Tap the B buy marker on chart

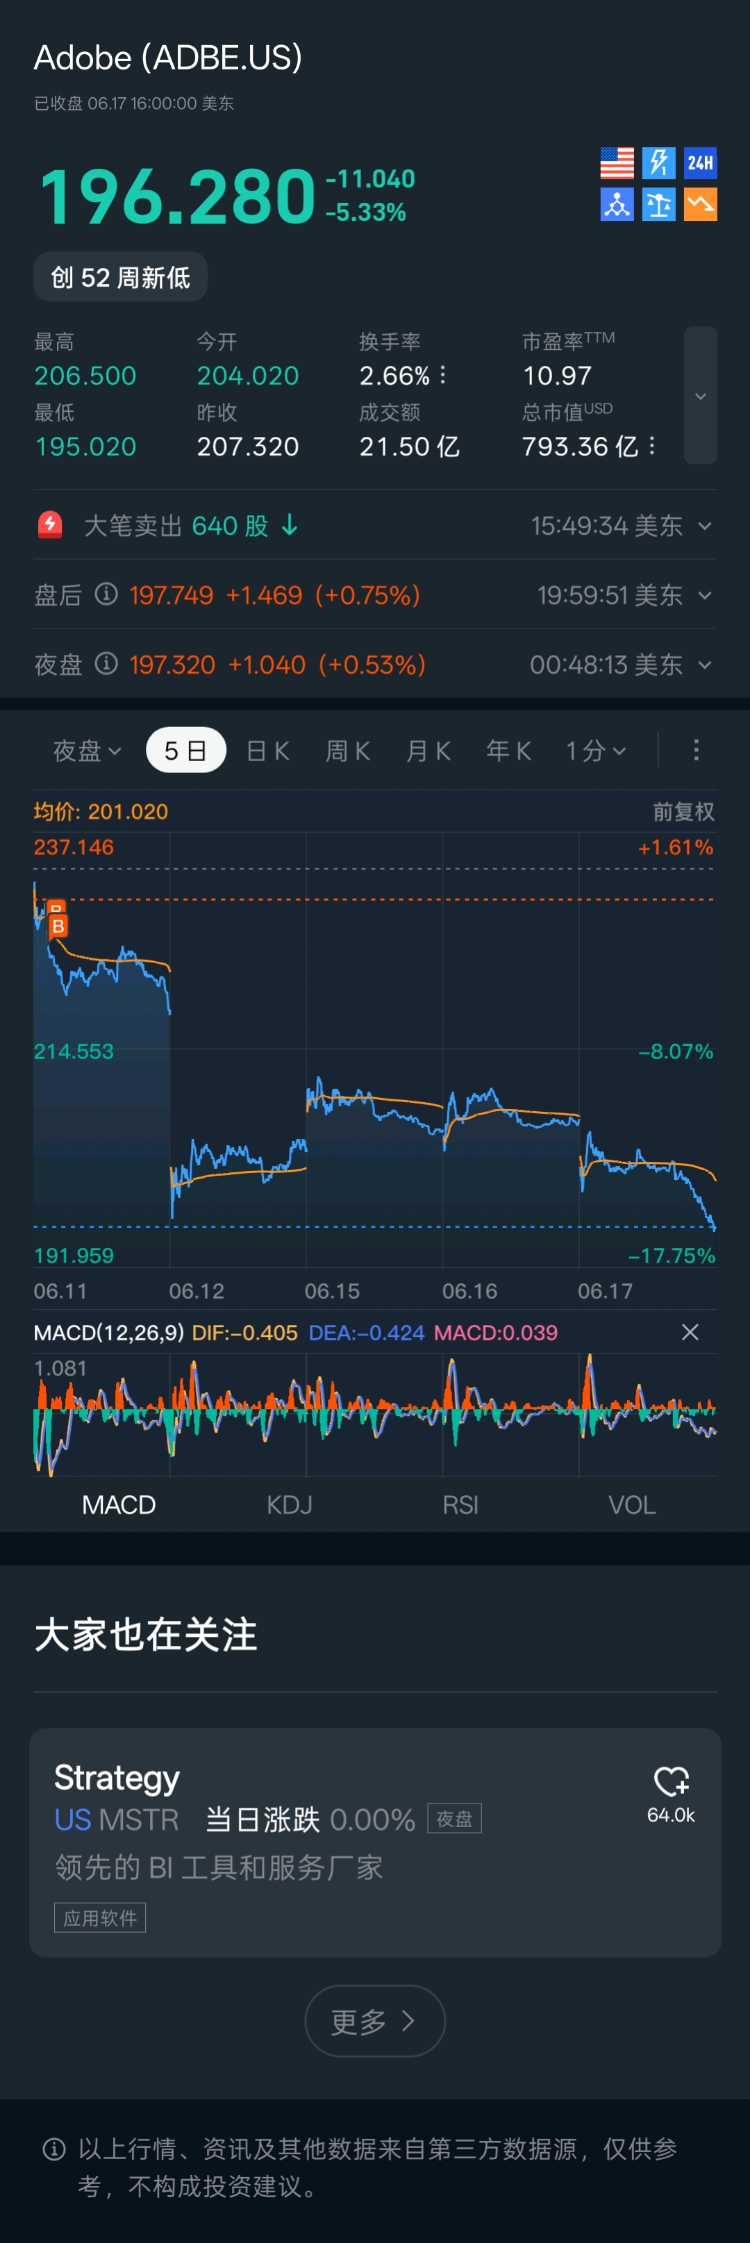58,926
